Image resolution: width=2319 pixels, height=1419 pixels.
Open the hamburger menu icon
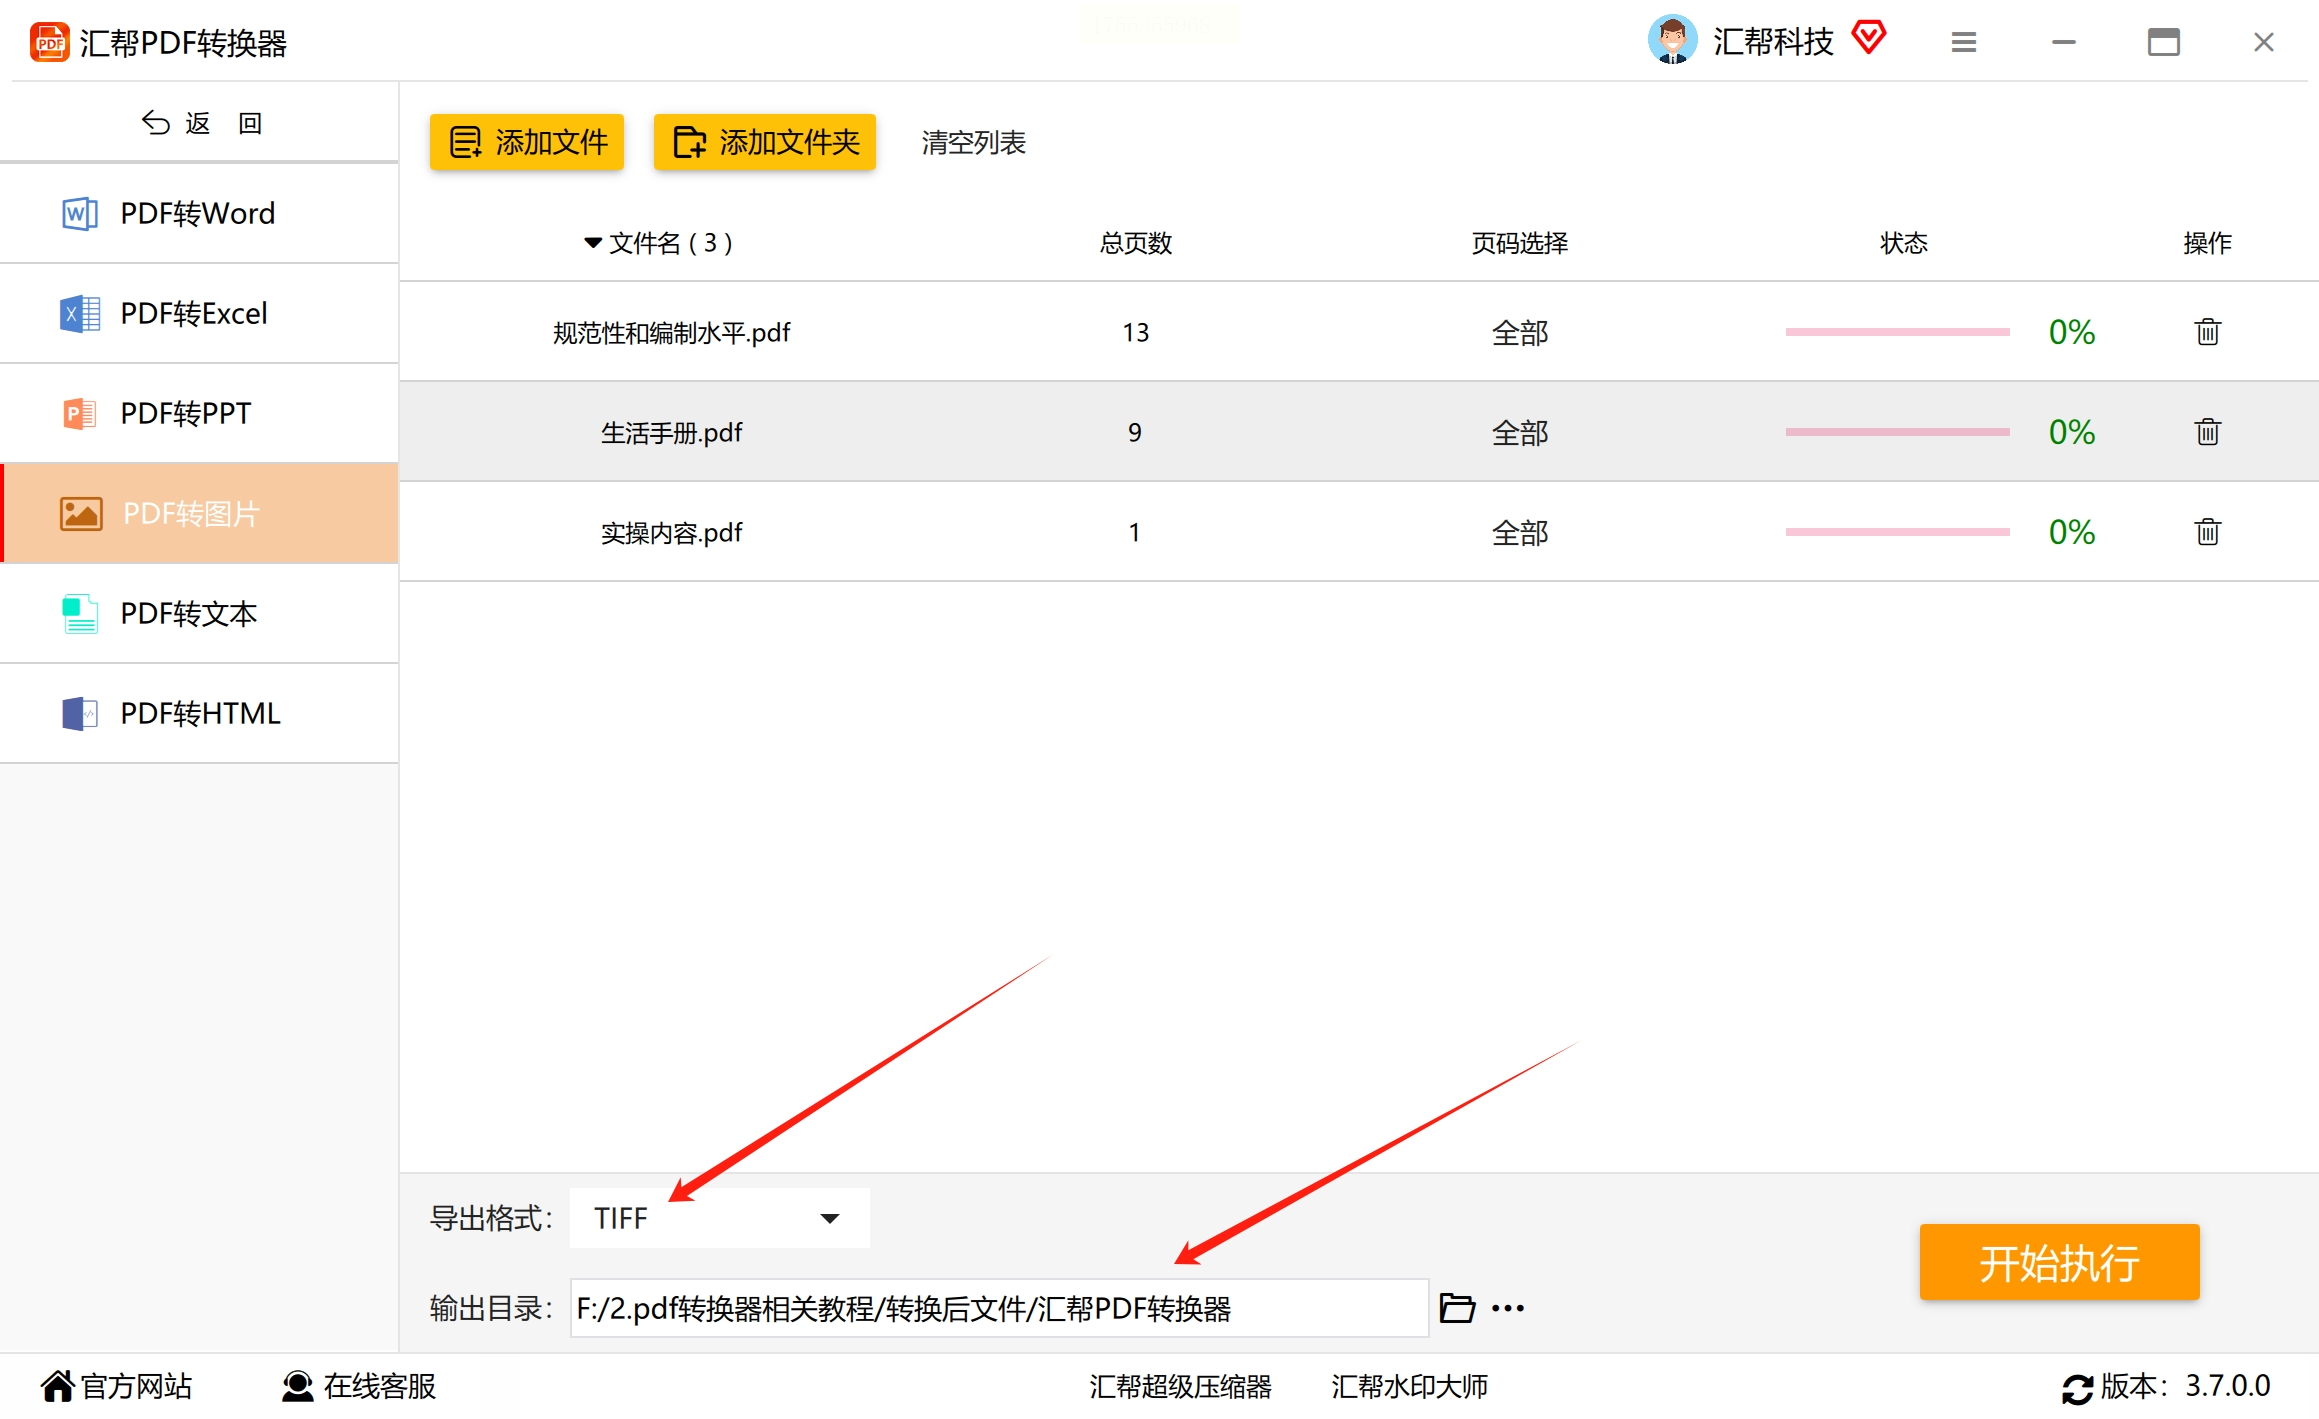tap(1963, 42)
